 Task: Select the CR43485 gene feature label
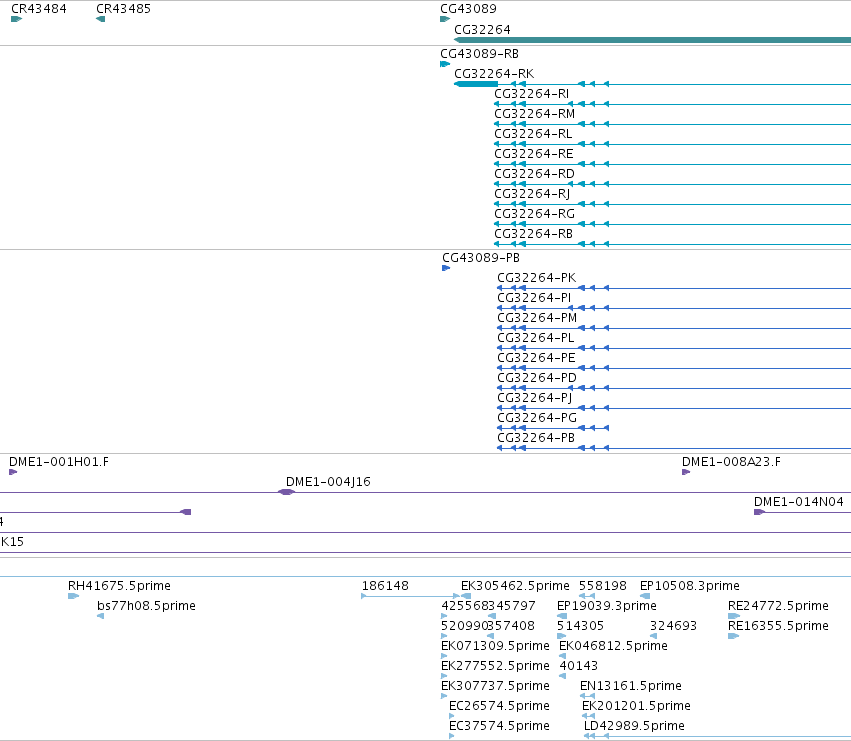pyautogui.click(x=123, y=9)
